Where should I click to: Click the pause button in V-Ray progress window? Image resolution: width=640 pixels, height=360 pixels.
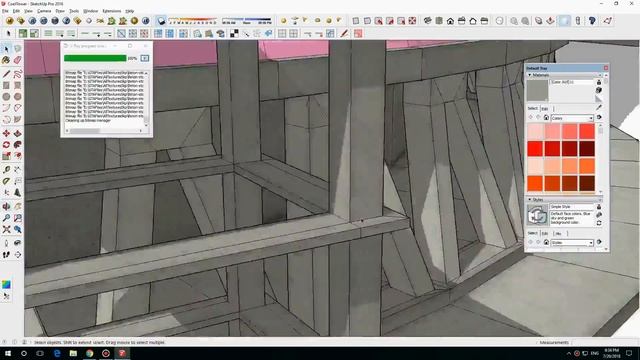click(x=144, y=58)
